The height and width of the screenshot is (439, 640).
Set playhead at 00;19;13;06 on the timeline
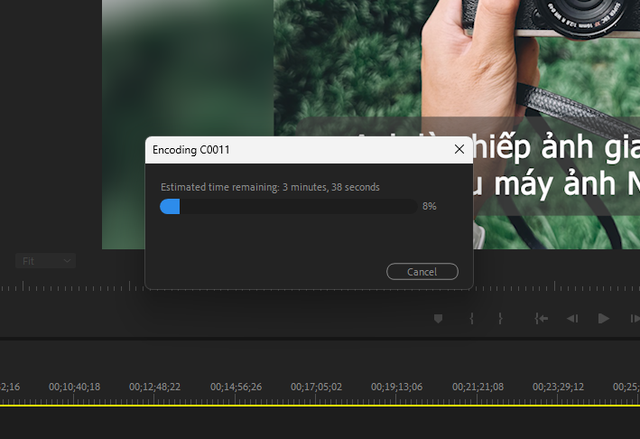tap(397, 386)
